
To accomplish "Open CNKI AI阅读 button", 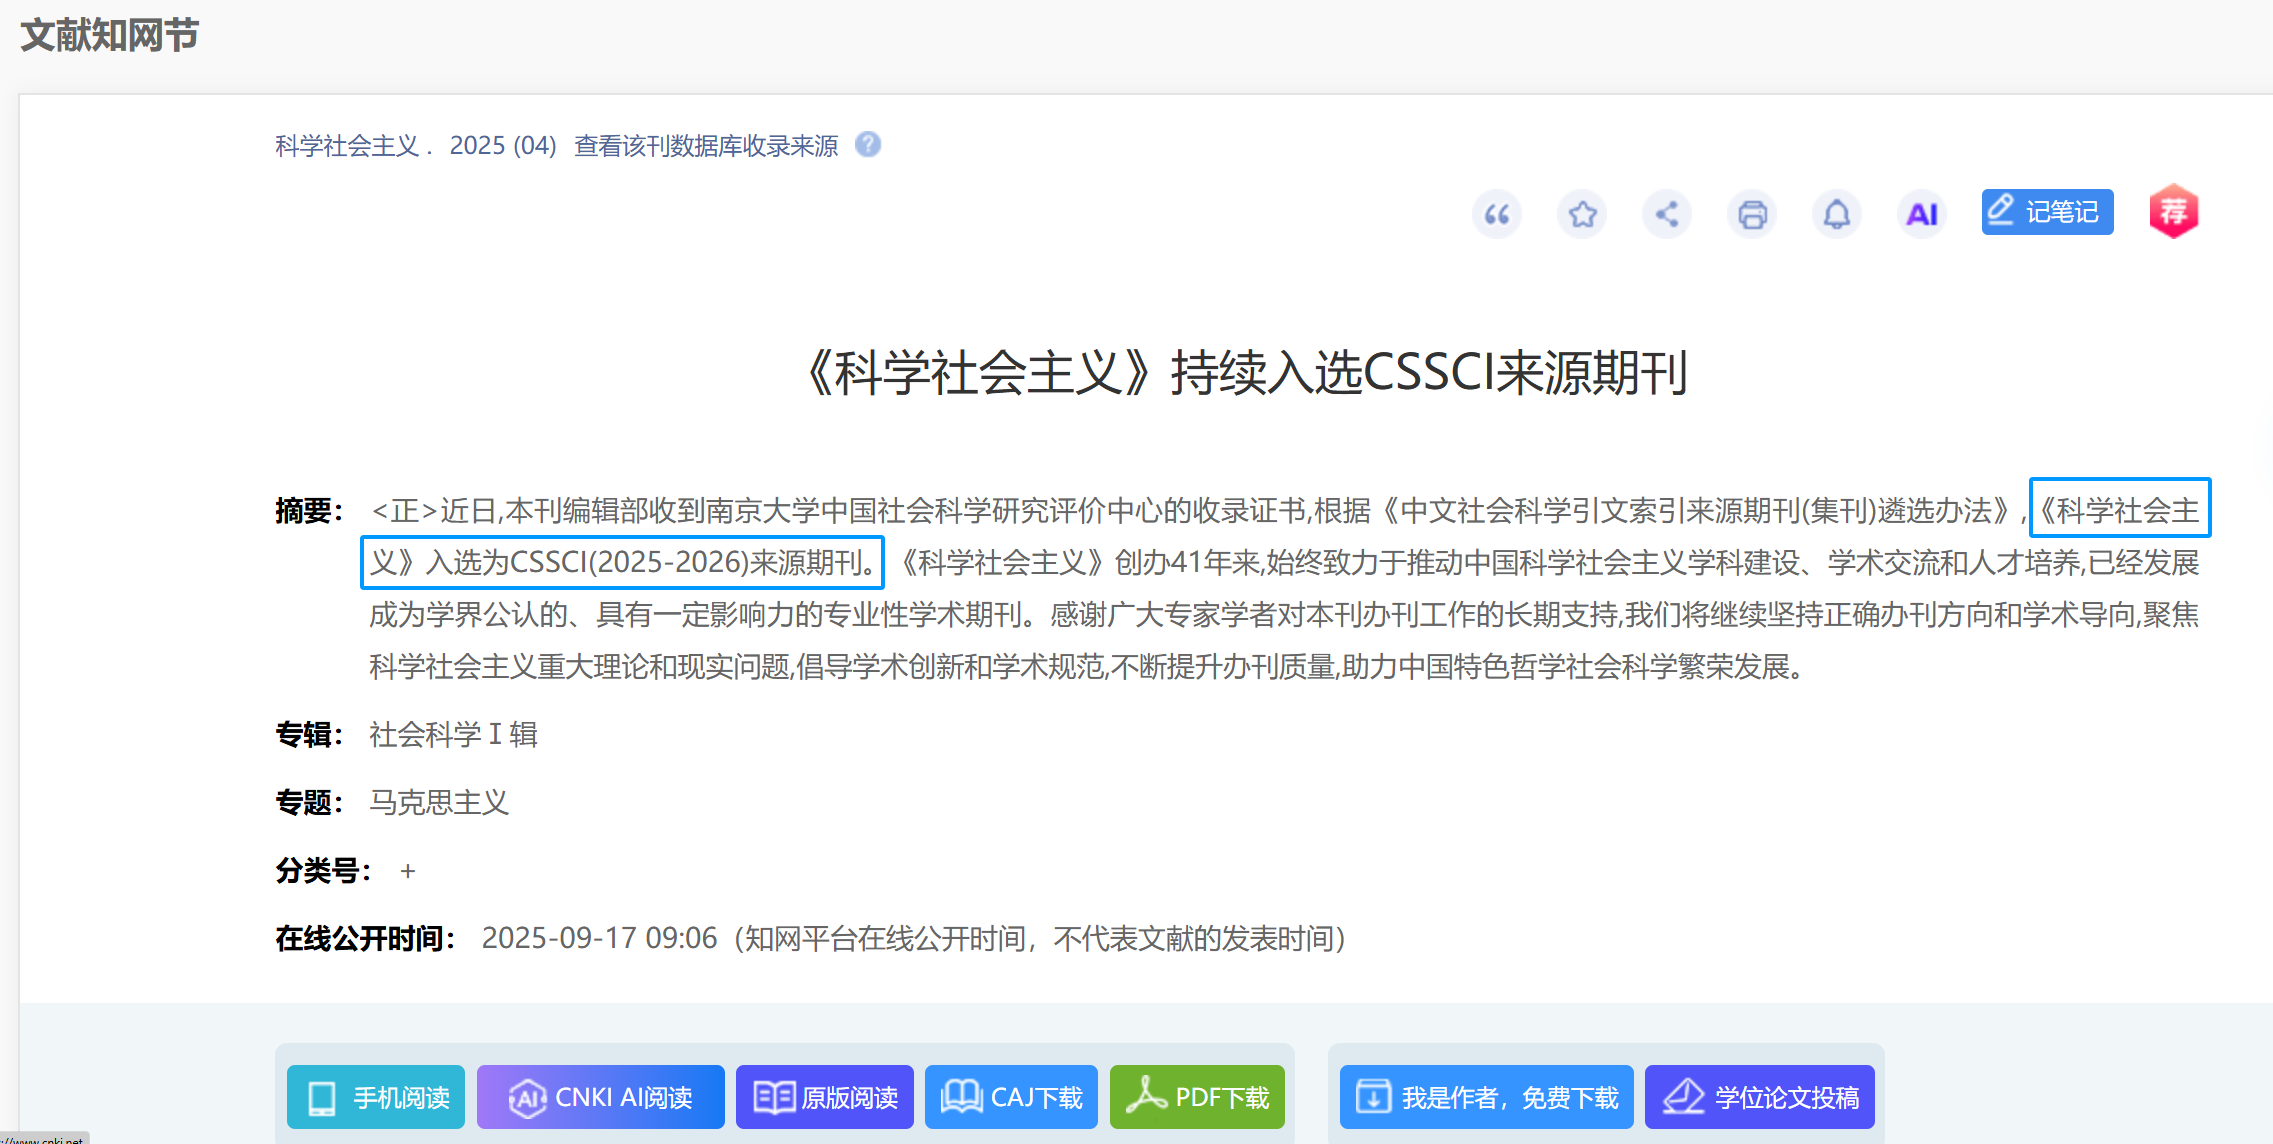I will pyautogui.click(x=601, y=1097).
